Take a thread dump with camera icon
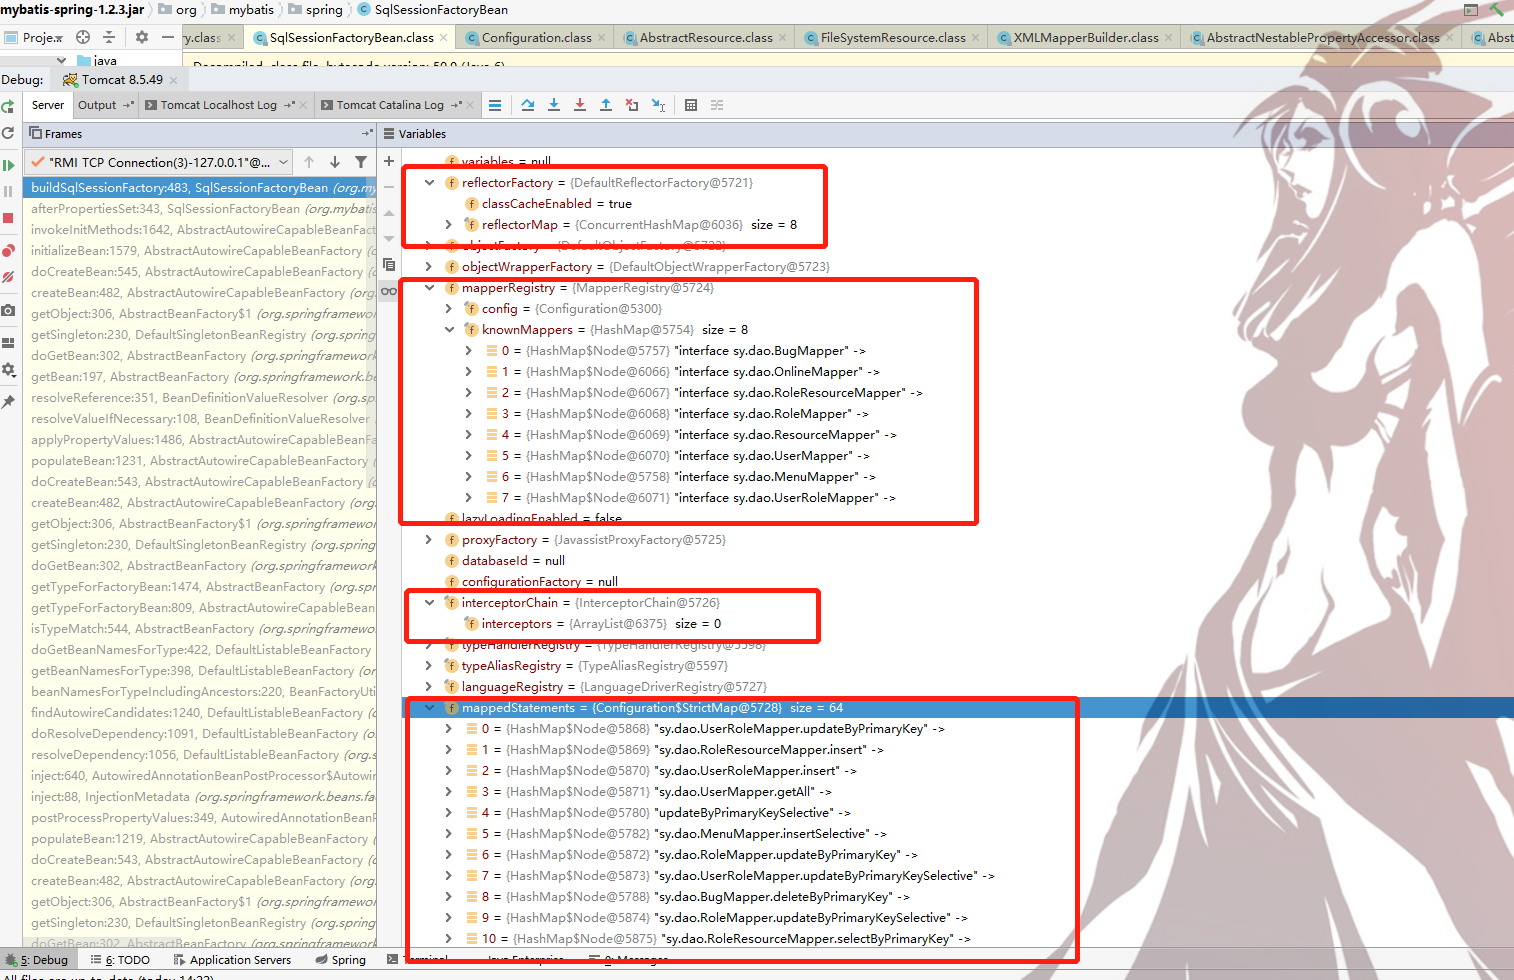Image resolution: width=1514 pixels, height=980 pixels. click(8, 310)
